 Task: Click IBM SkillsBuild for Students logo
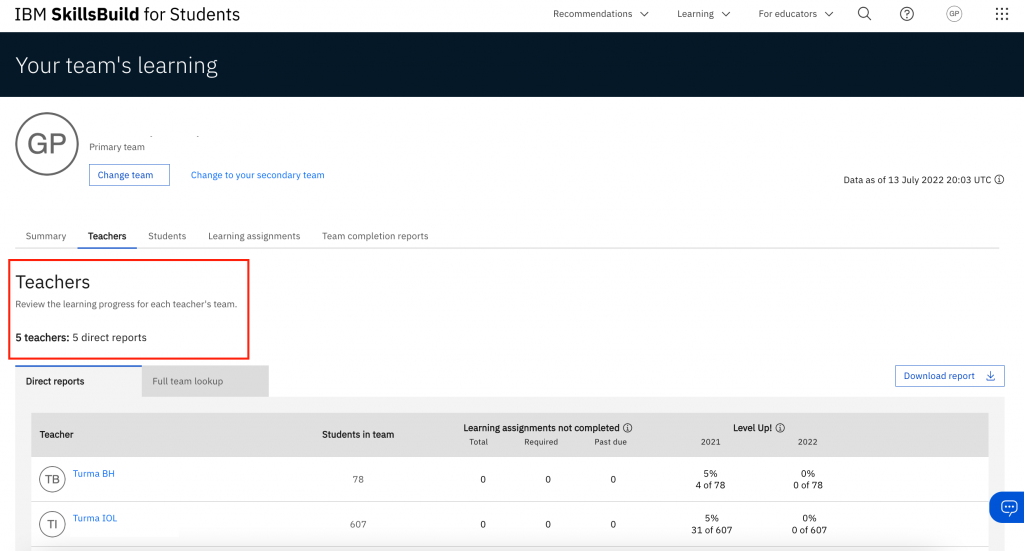pos(127,14)
